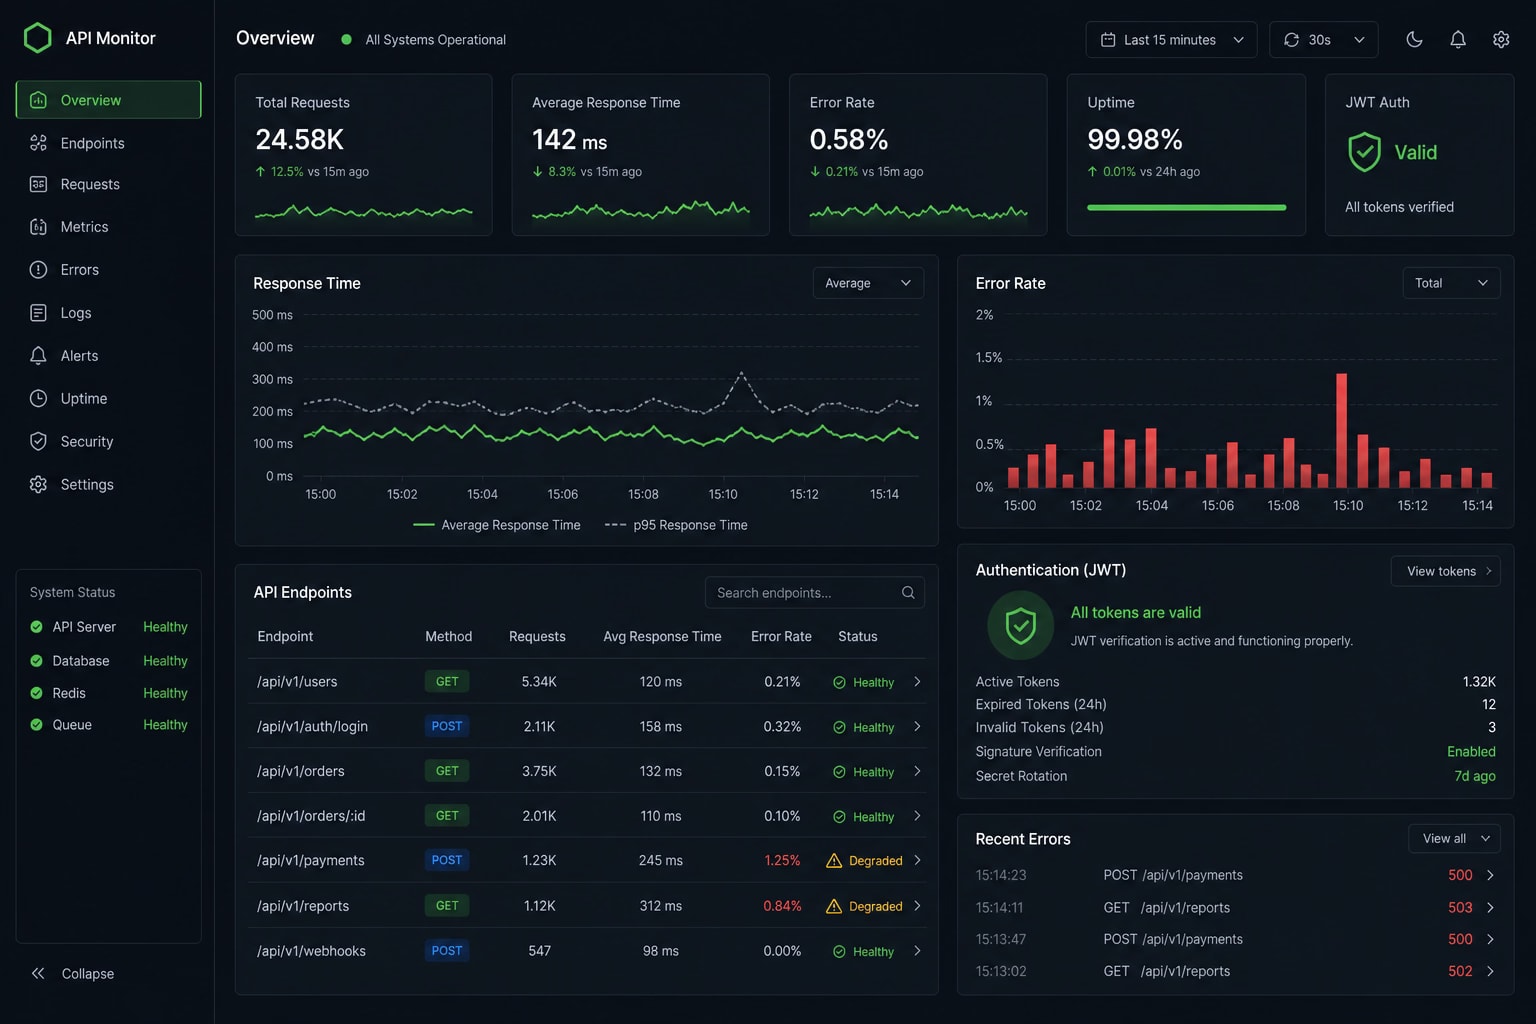
Task: Click the Secret Rotation 7d ago value
Action: click(x=1475, y=776)
